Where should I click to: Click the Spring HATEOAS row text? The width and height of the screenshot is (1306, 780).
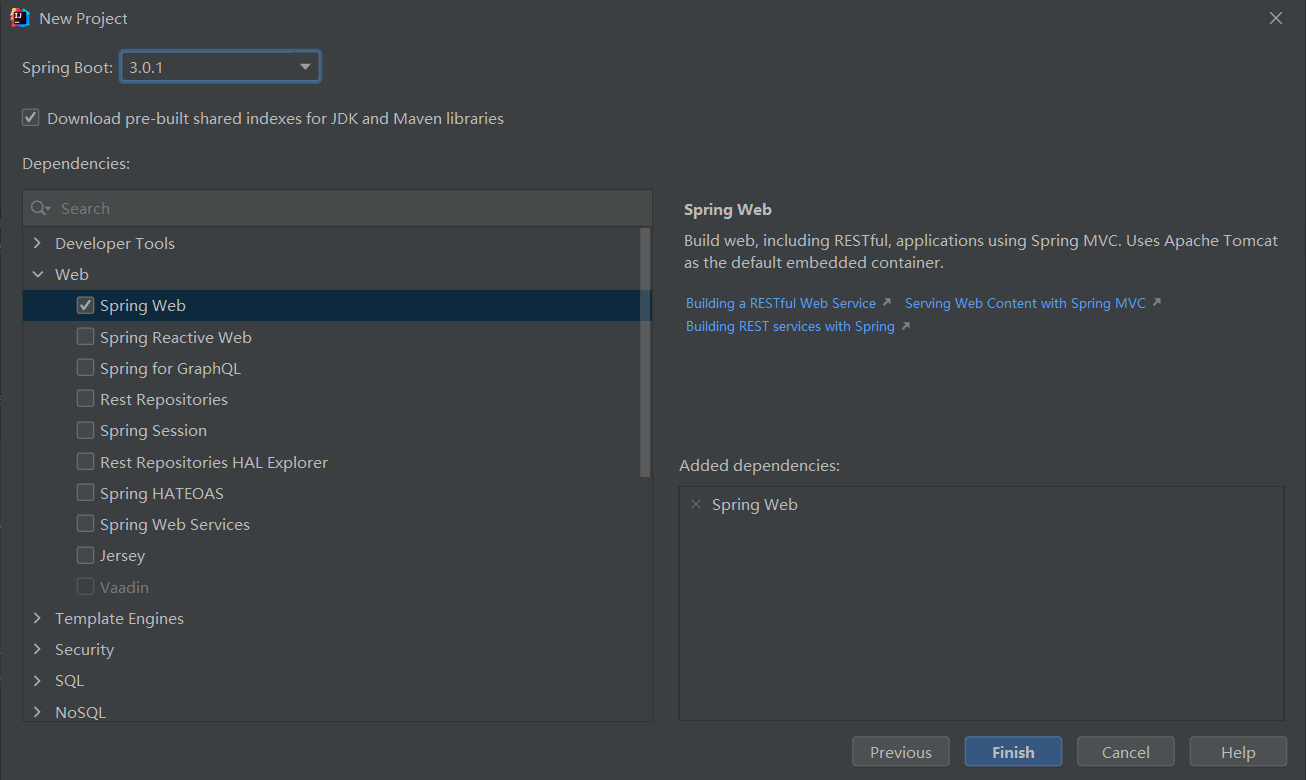pyautogui.click(x=162, y=493)
